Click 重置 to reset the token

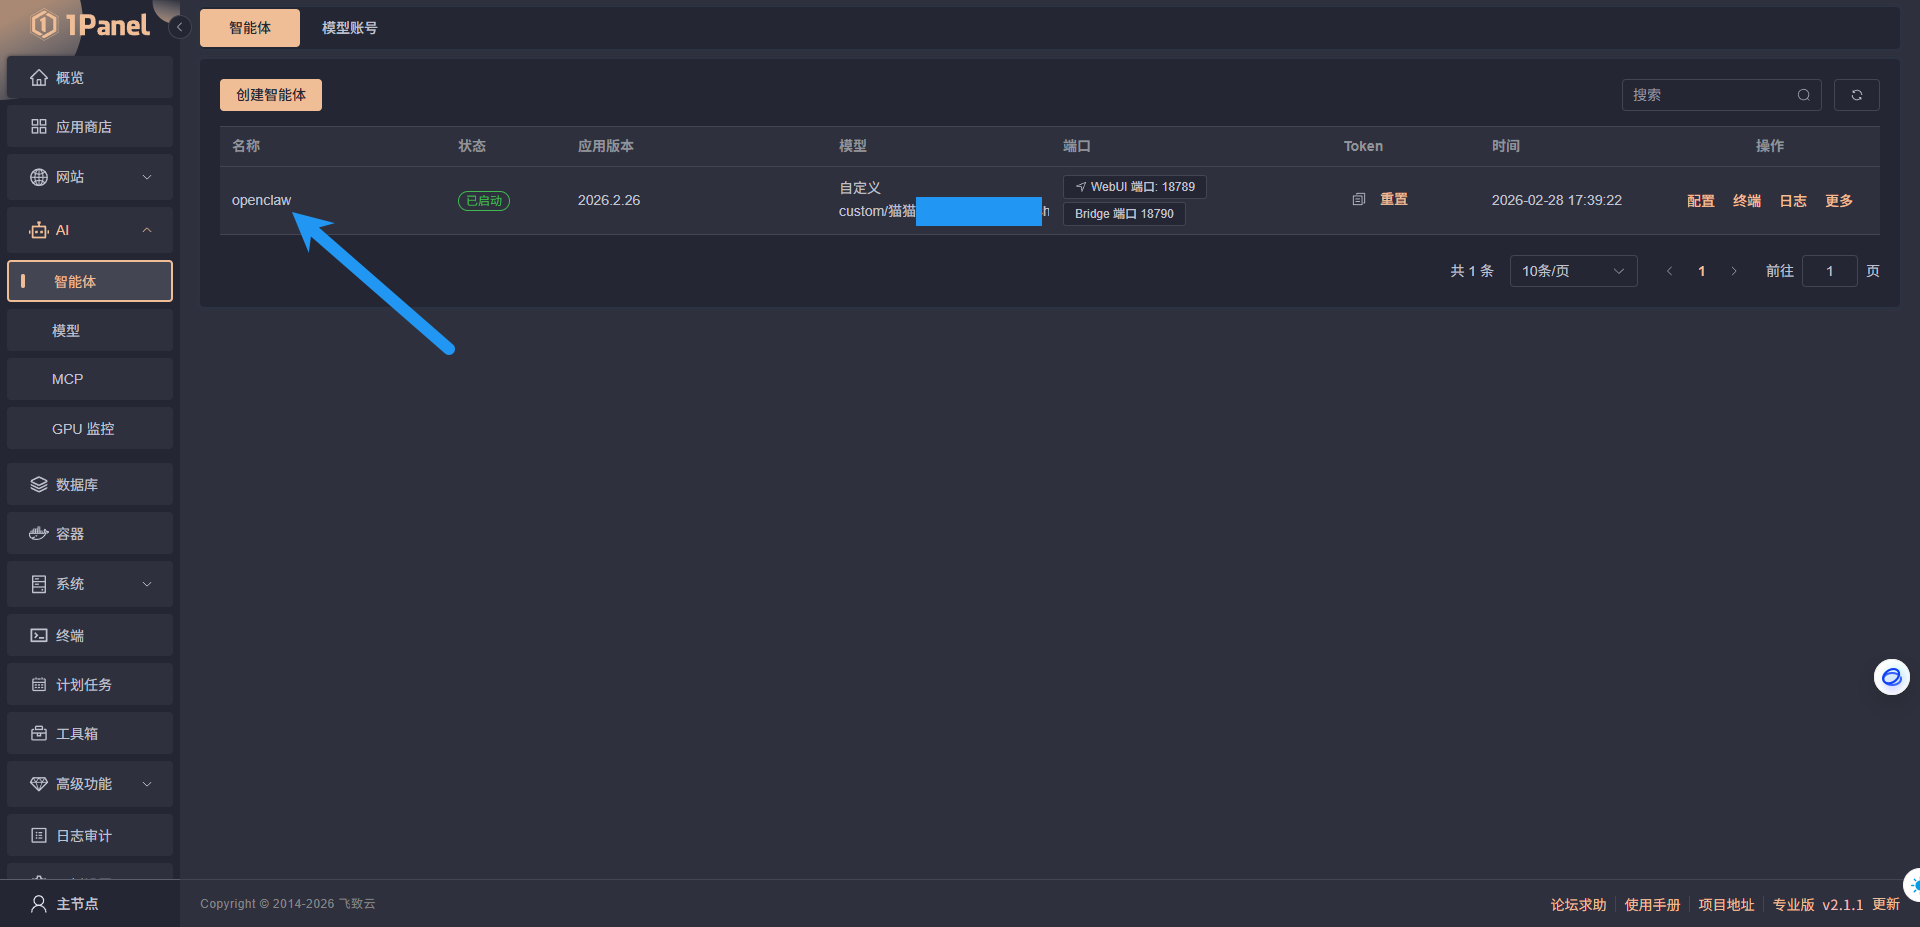coord(1393,199)
